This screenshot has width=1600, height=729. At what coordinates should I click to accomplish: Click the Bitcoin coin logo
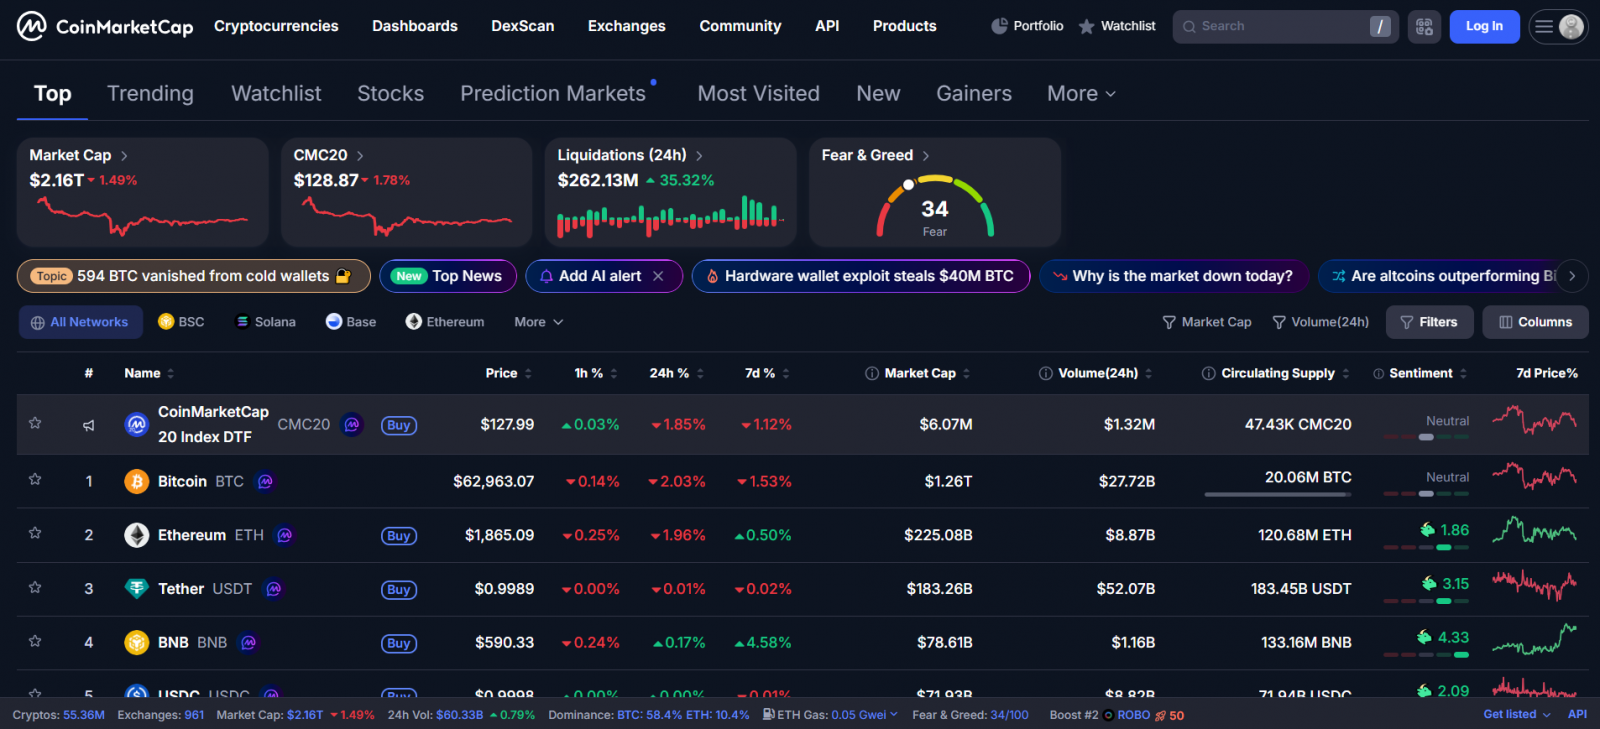136,482
